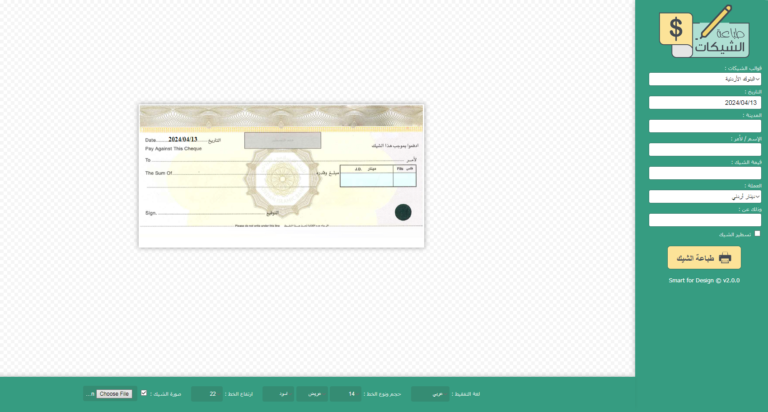Click the grey box on the cheque preview
Image resolution: width=768 pixels, height=412 pixels.
[x=282, y=141]
